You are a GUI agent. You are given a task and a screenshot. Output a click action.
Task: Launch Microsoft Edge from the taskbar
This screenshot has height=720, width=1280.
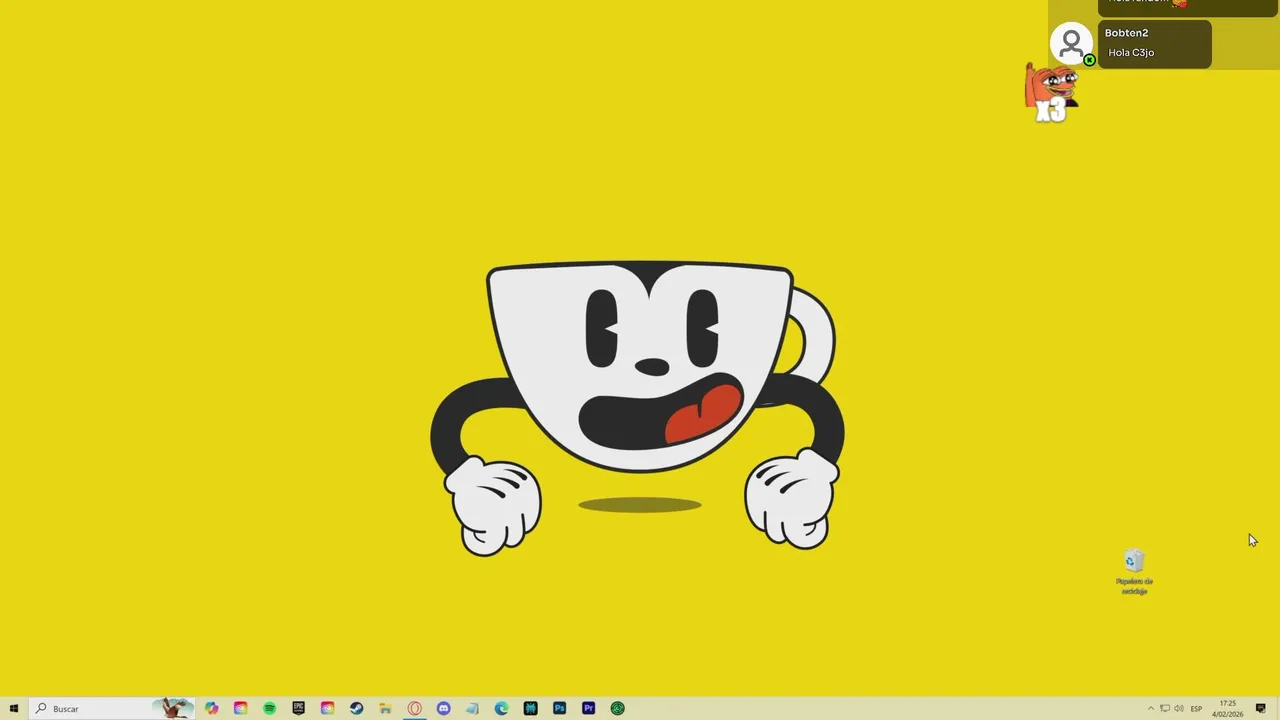click(x=501, y=708)
